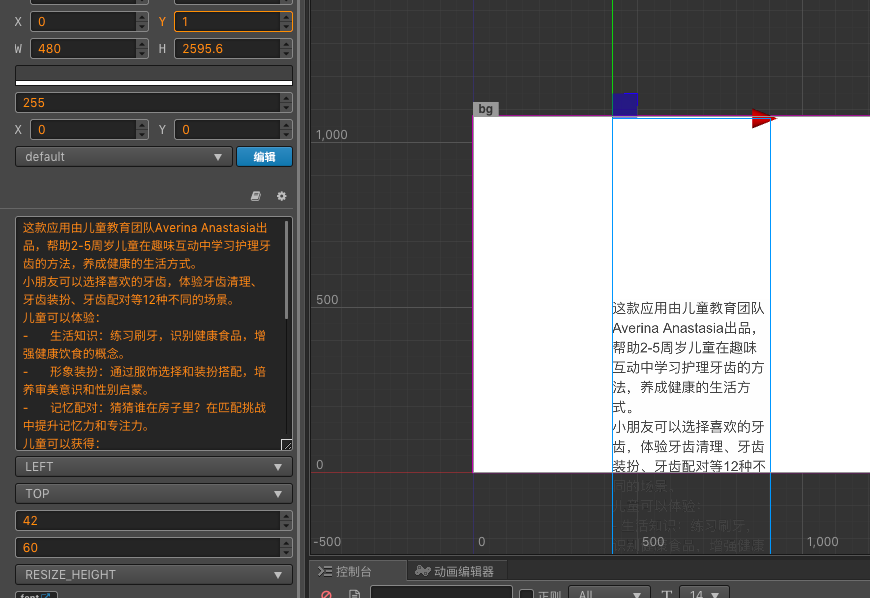870x598 pixels.
Task: Click the opacity field showing 255
Action: (148, 103)
